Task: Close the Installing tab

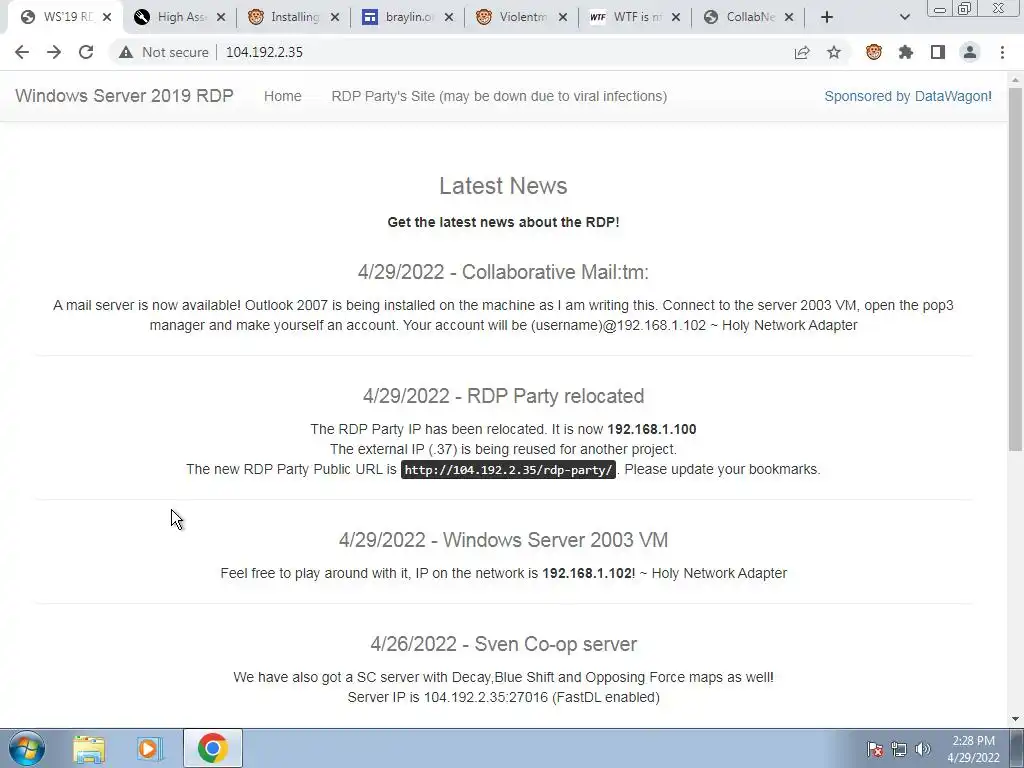Action: pos(335,17)
